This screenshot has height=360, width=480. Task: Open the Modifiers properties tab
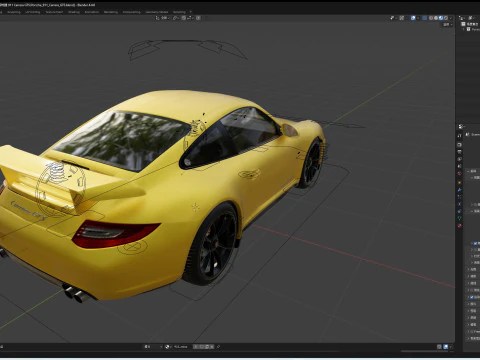[460, 190]
